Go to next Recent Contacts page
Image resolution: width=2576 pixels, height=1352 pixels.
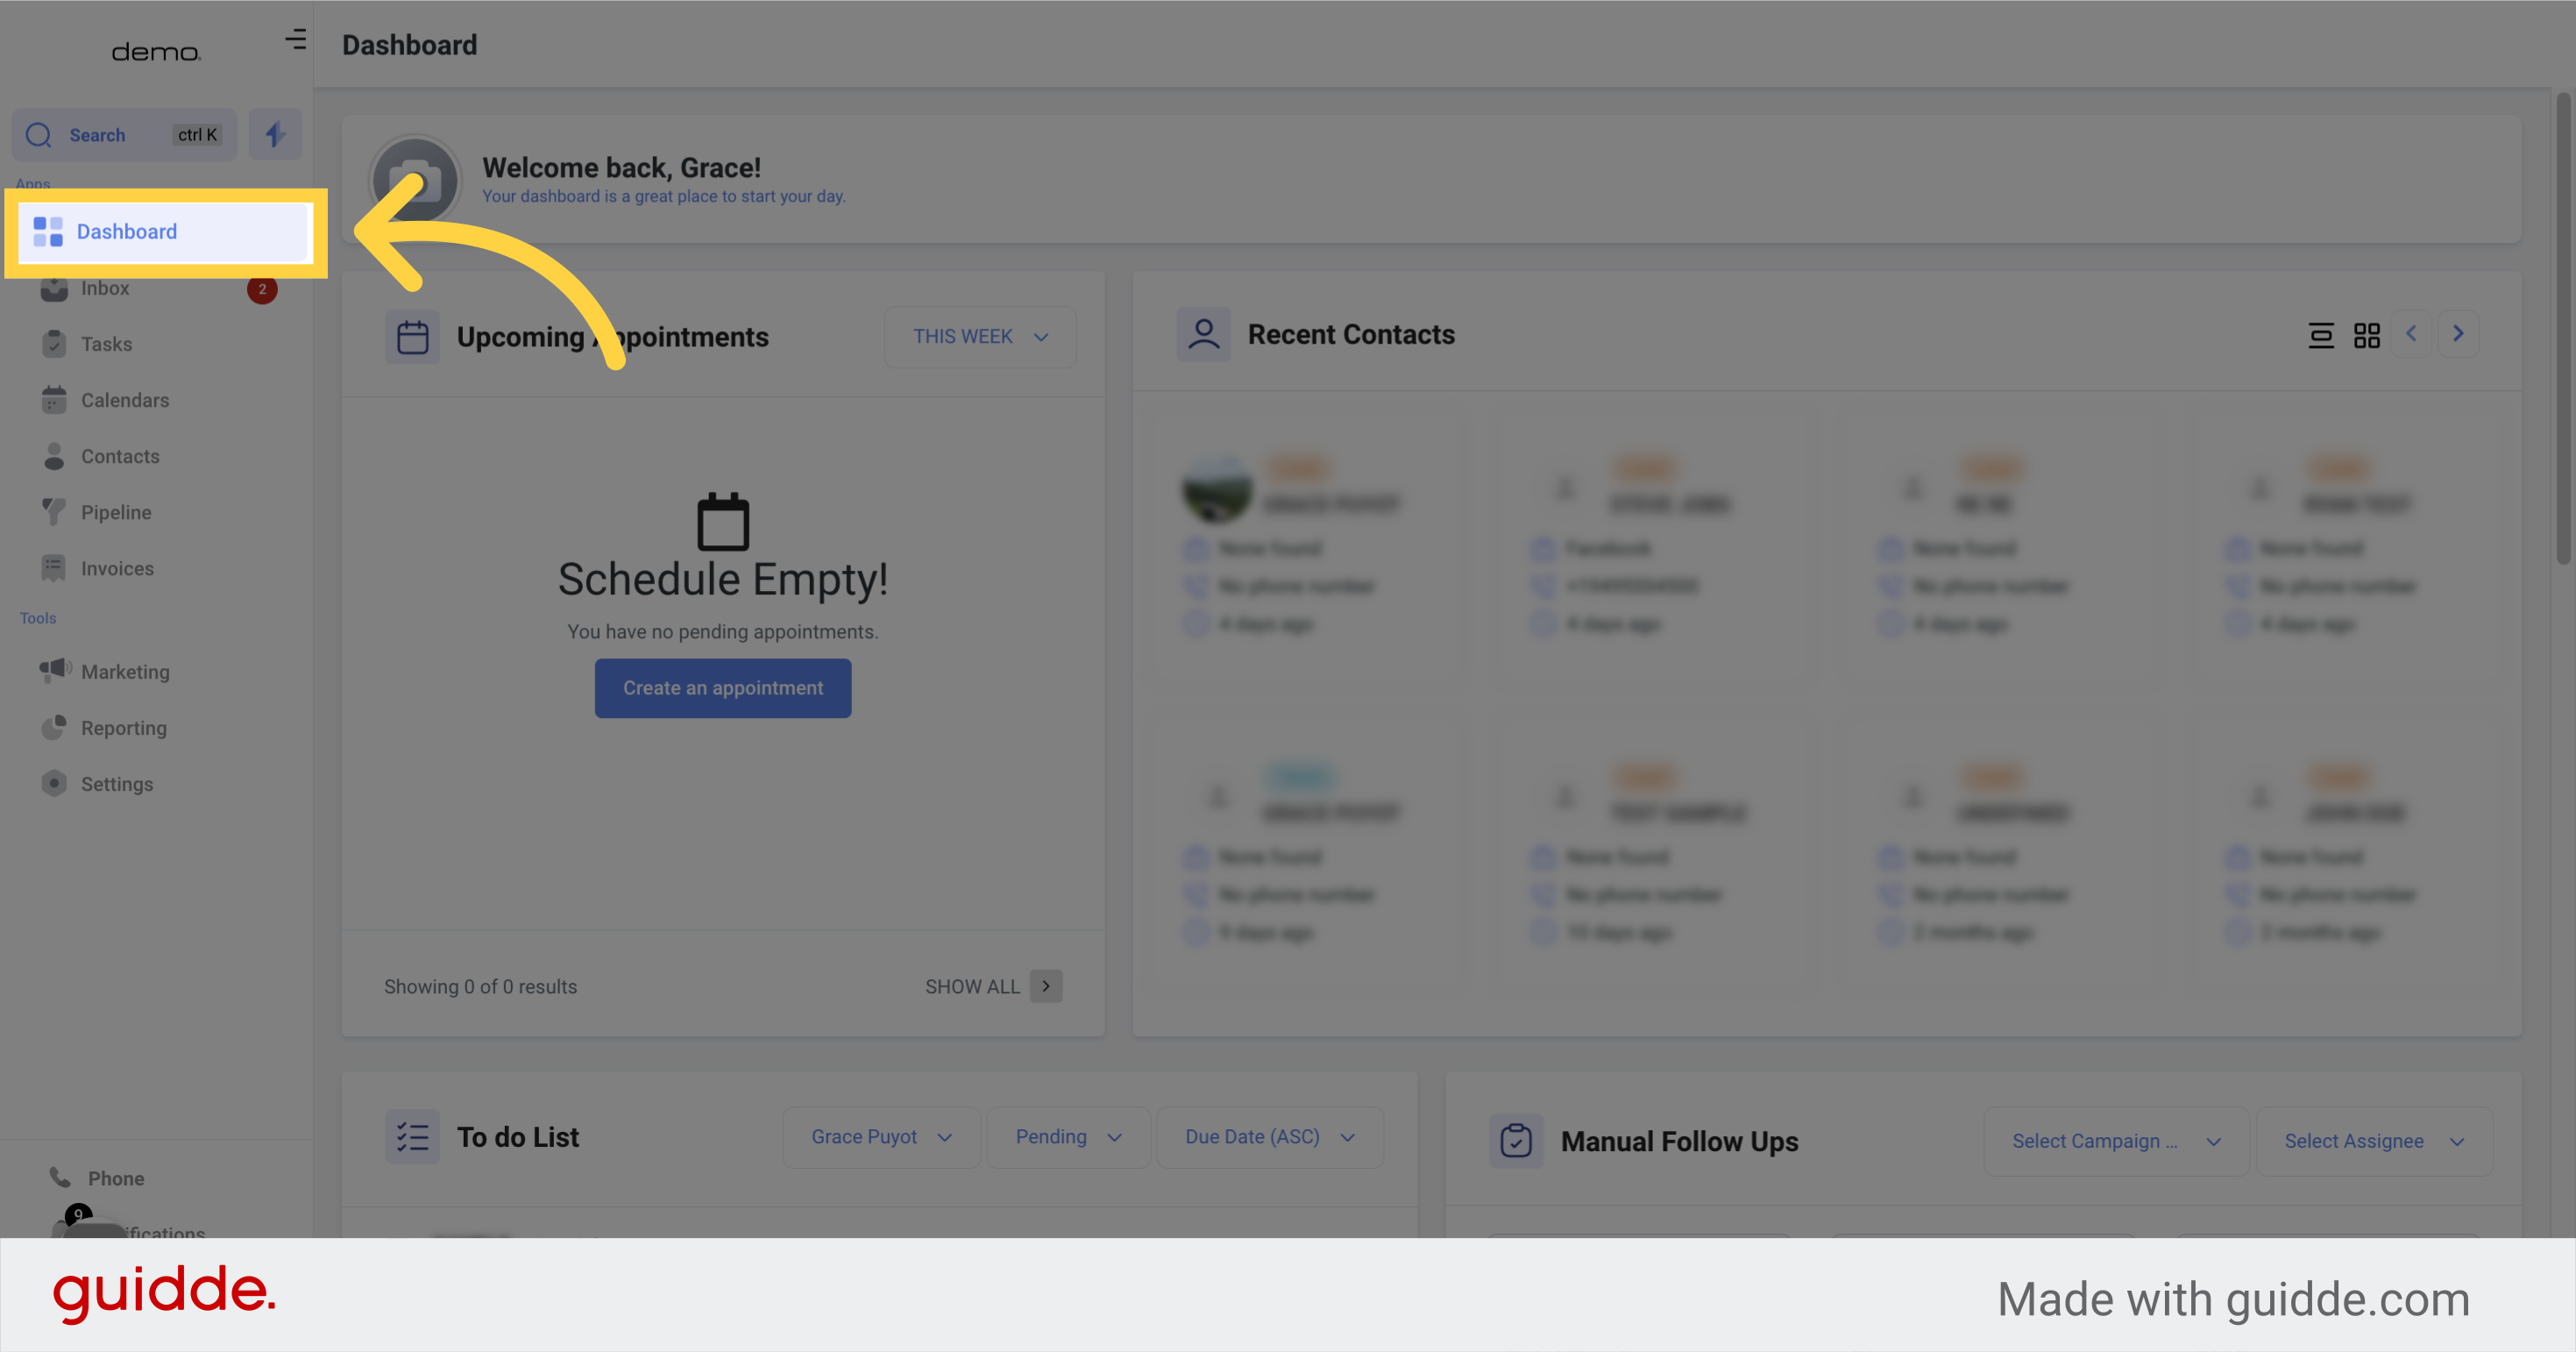2458,334
